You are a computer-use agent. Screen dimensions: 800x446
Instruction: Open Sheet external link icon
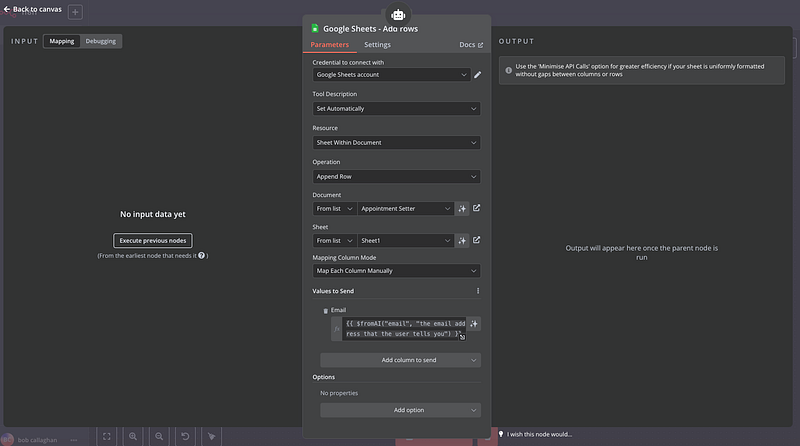pos(477,240)
